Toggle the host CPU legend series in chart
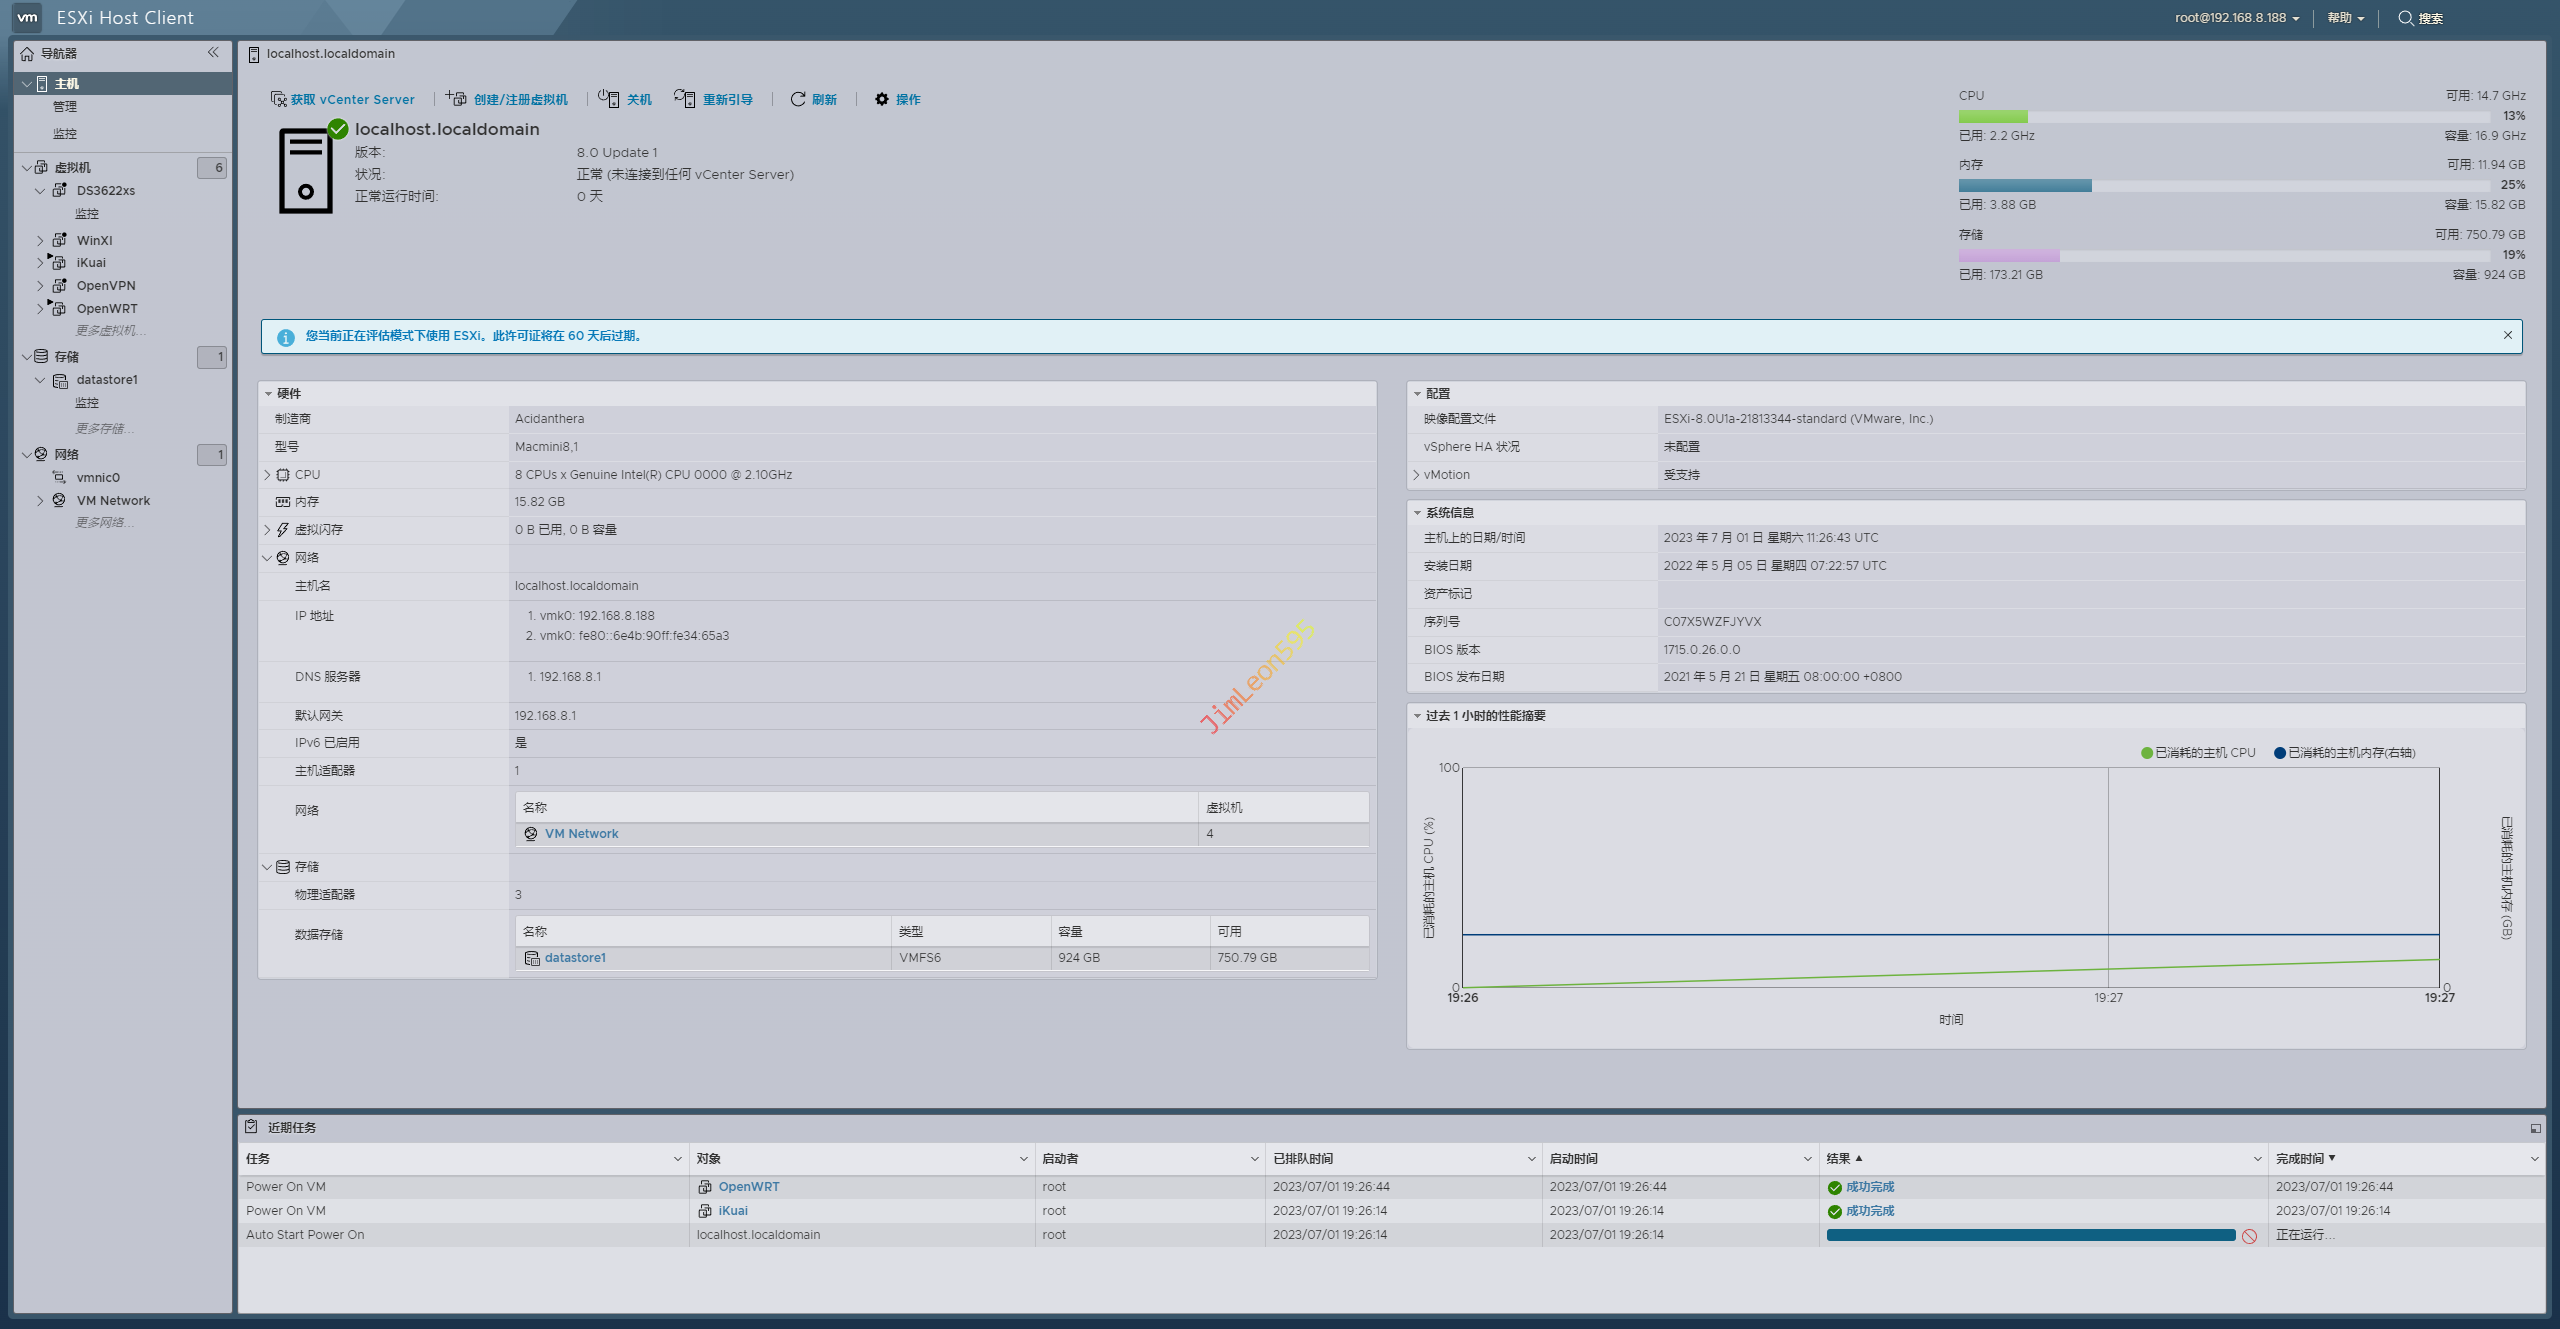The image size is (2560, 1329). pos(2198,753)
